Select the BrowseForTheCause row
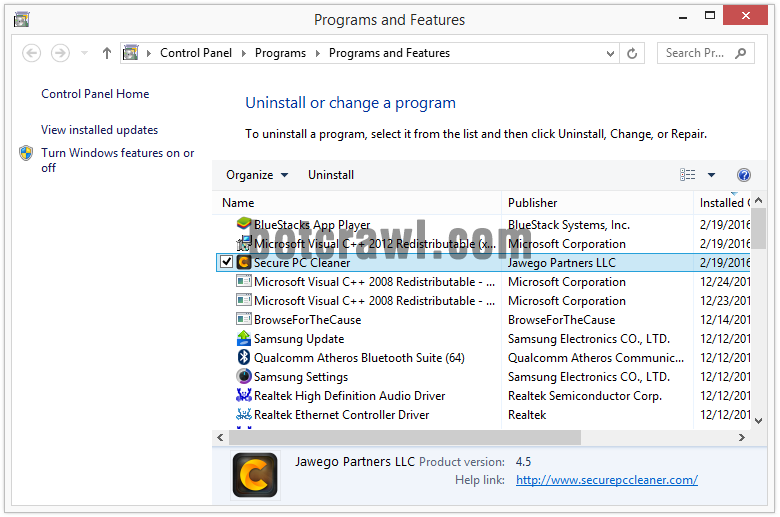This screenshot has height=517, width=780. (483, 319)
